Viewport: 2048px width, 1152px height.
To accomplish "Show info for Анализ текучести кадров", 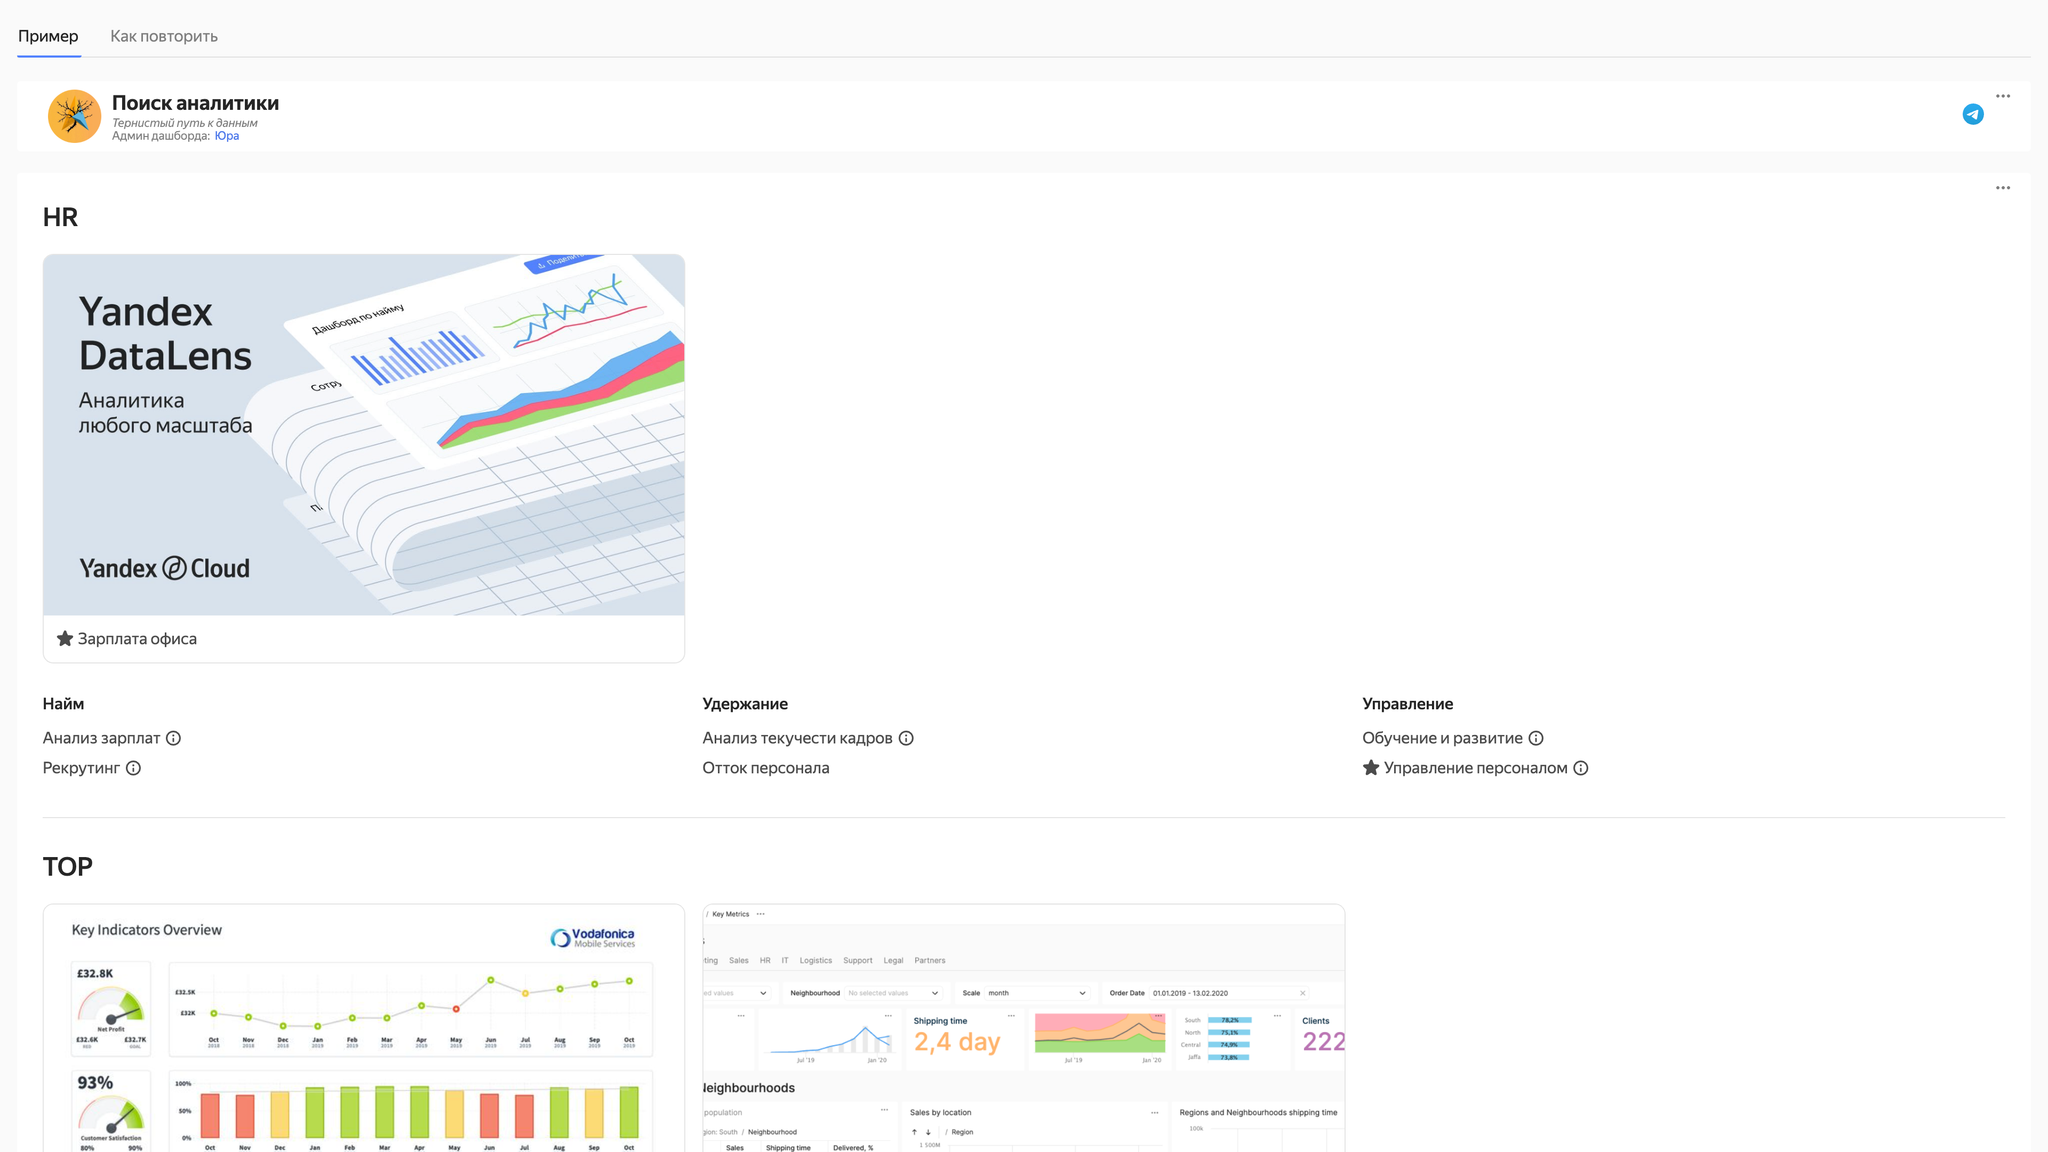I will (x=906, y=738).
